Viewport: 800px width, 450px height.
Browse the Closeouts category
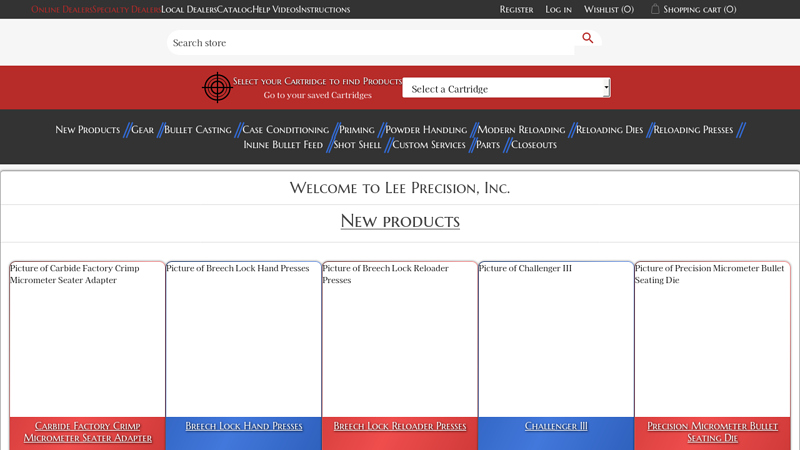click(x=533, y=145)
